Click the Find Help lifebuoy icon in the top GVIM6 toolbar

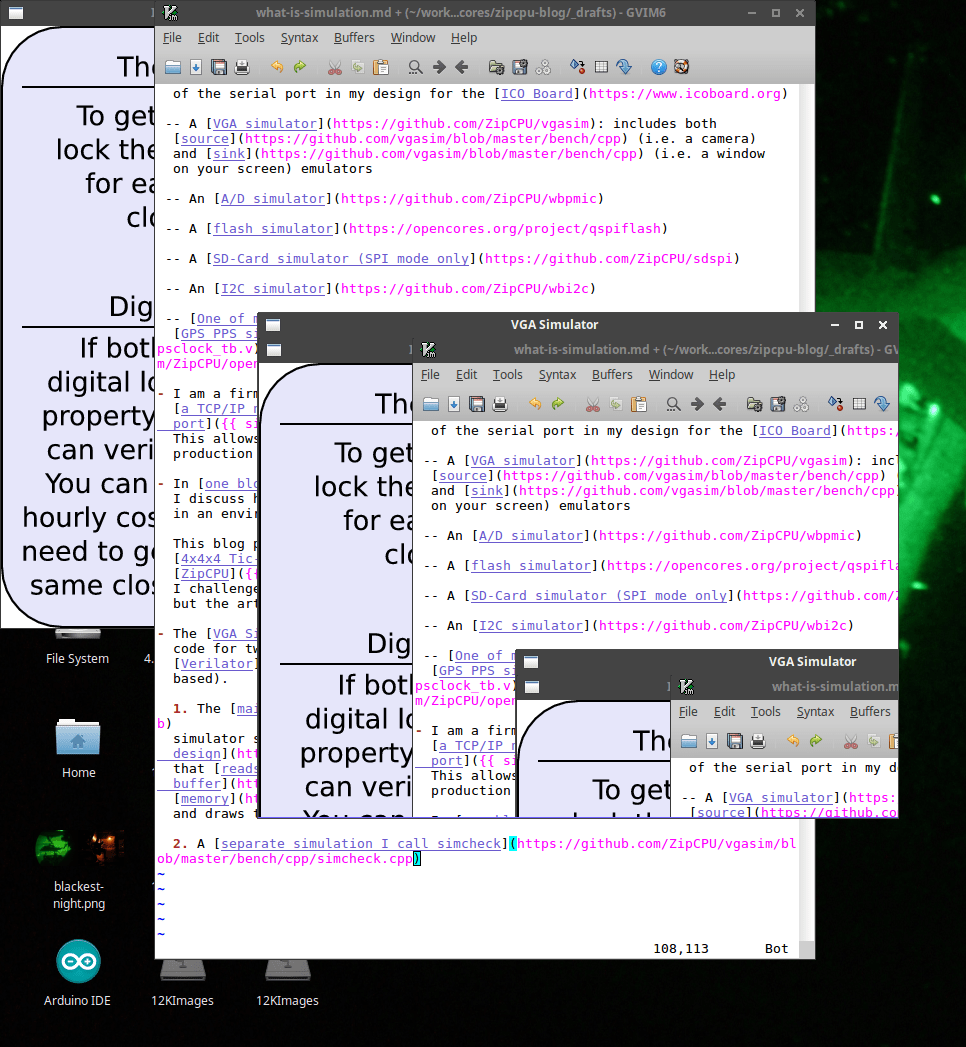click(x=681, y=67)
